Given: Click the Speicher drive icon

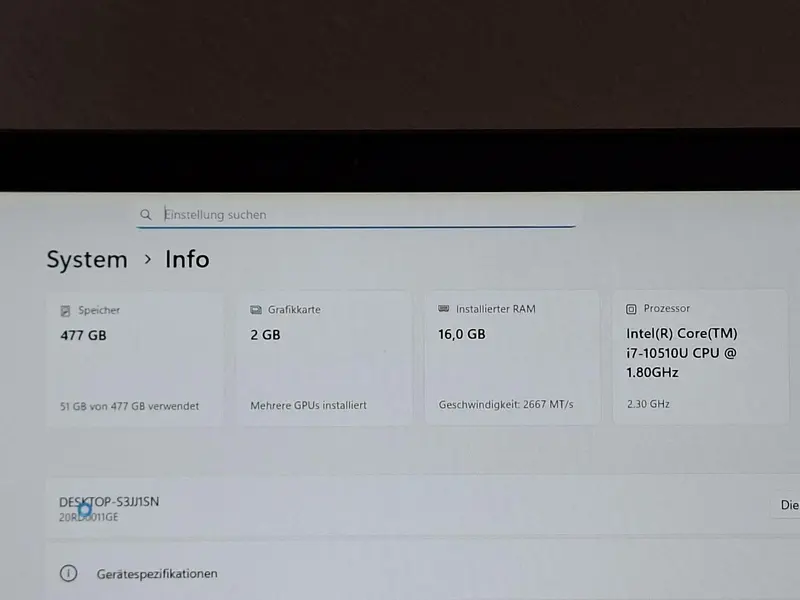Looking at the screenshot, I should [x=65, y=311].
